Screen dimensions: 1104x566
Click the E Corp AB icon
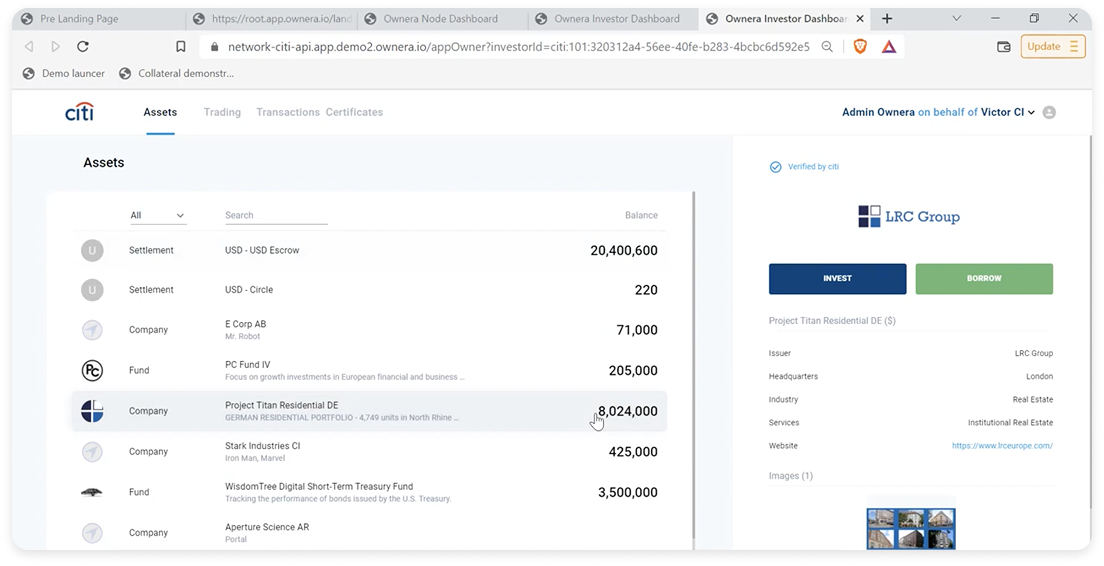(x=92, y=329)
